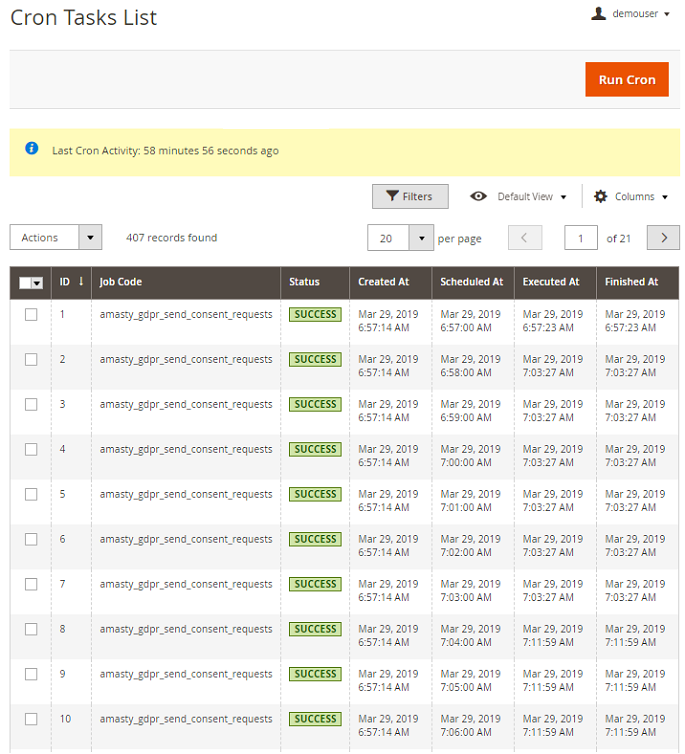This screenshot has width=685, height=754.
Task: Click the SUCCESS status badge in row 3
Action: [315, 405]
